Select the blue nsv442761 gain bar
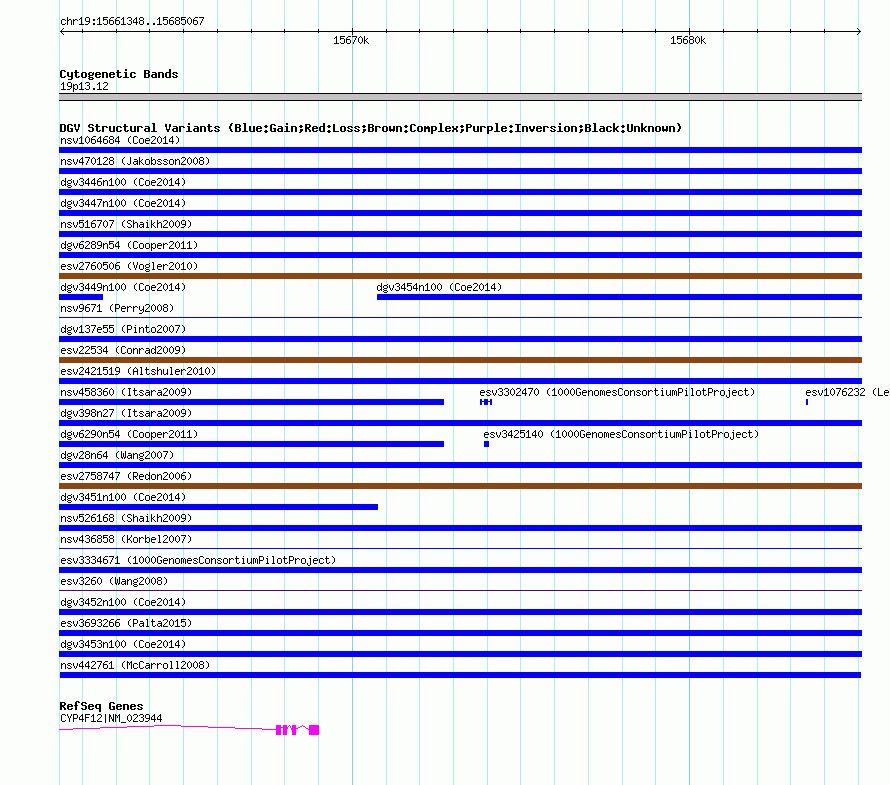Screen dimensions: 890x785 (460, 675)
